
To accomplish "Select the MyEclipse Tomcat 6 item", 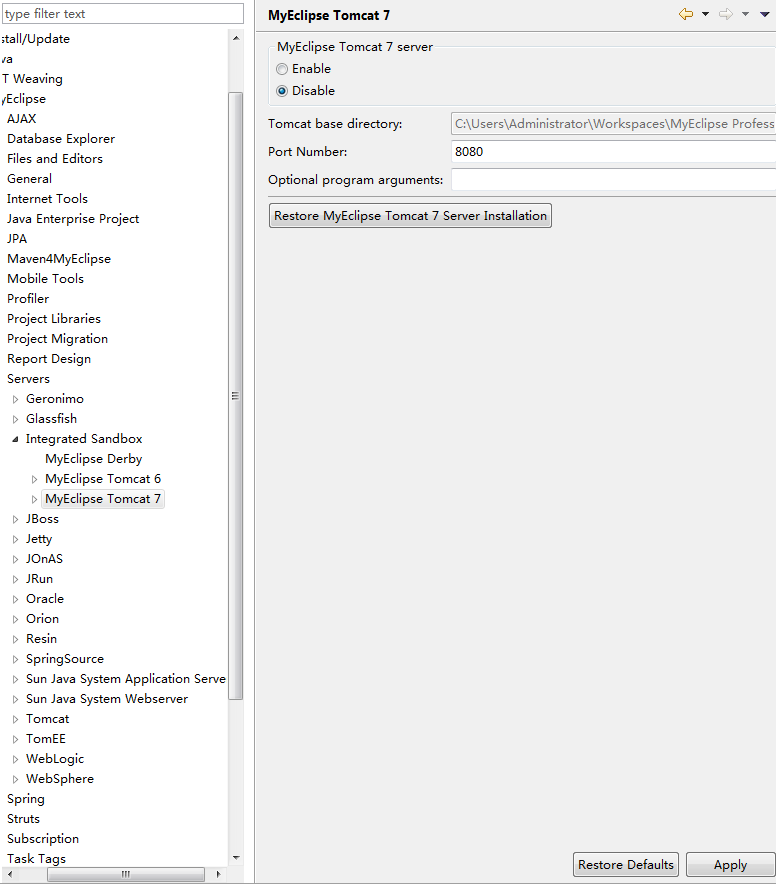I will click(103, 479).
